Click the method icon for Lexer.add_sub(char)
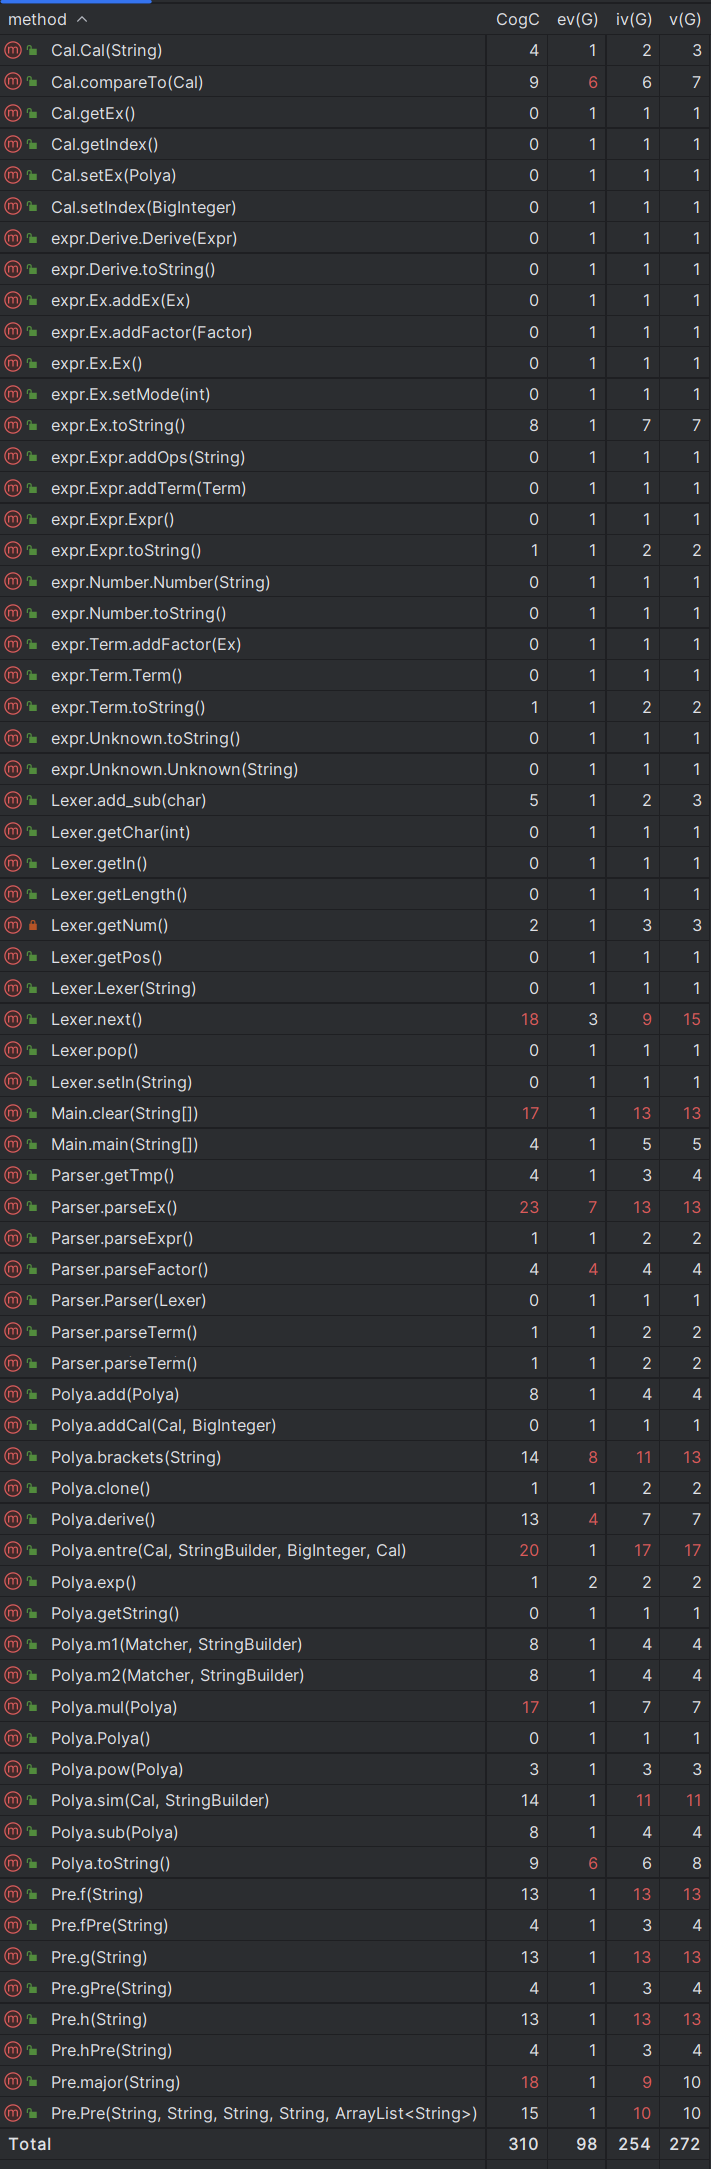This screenshot has height=2169, width=711. click(13, 800)
